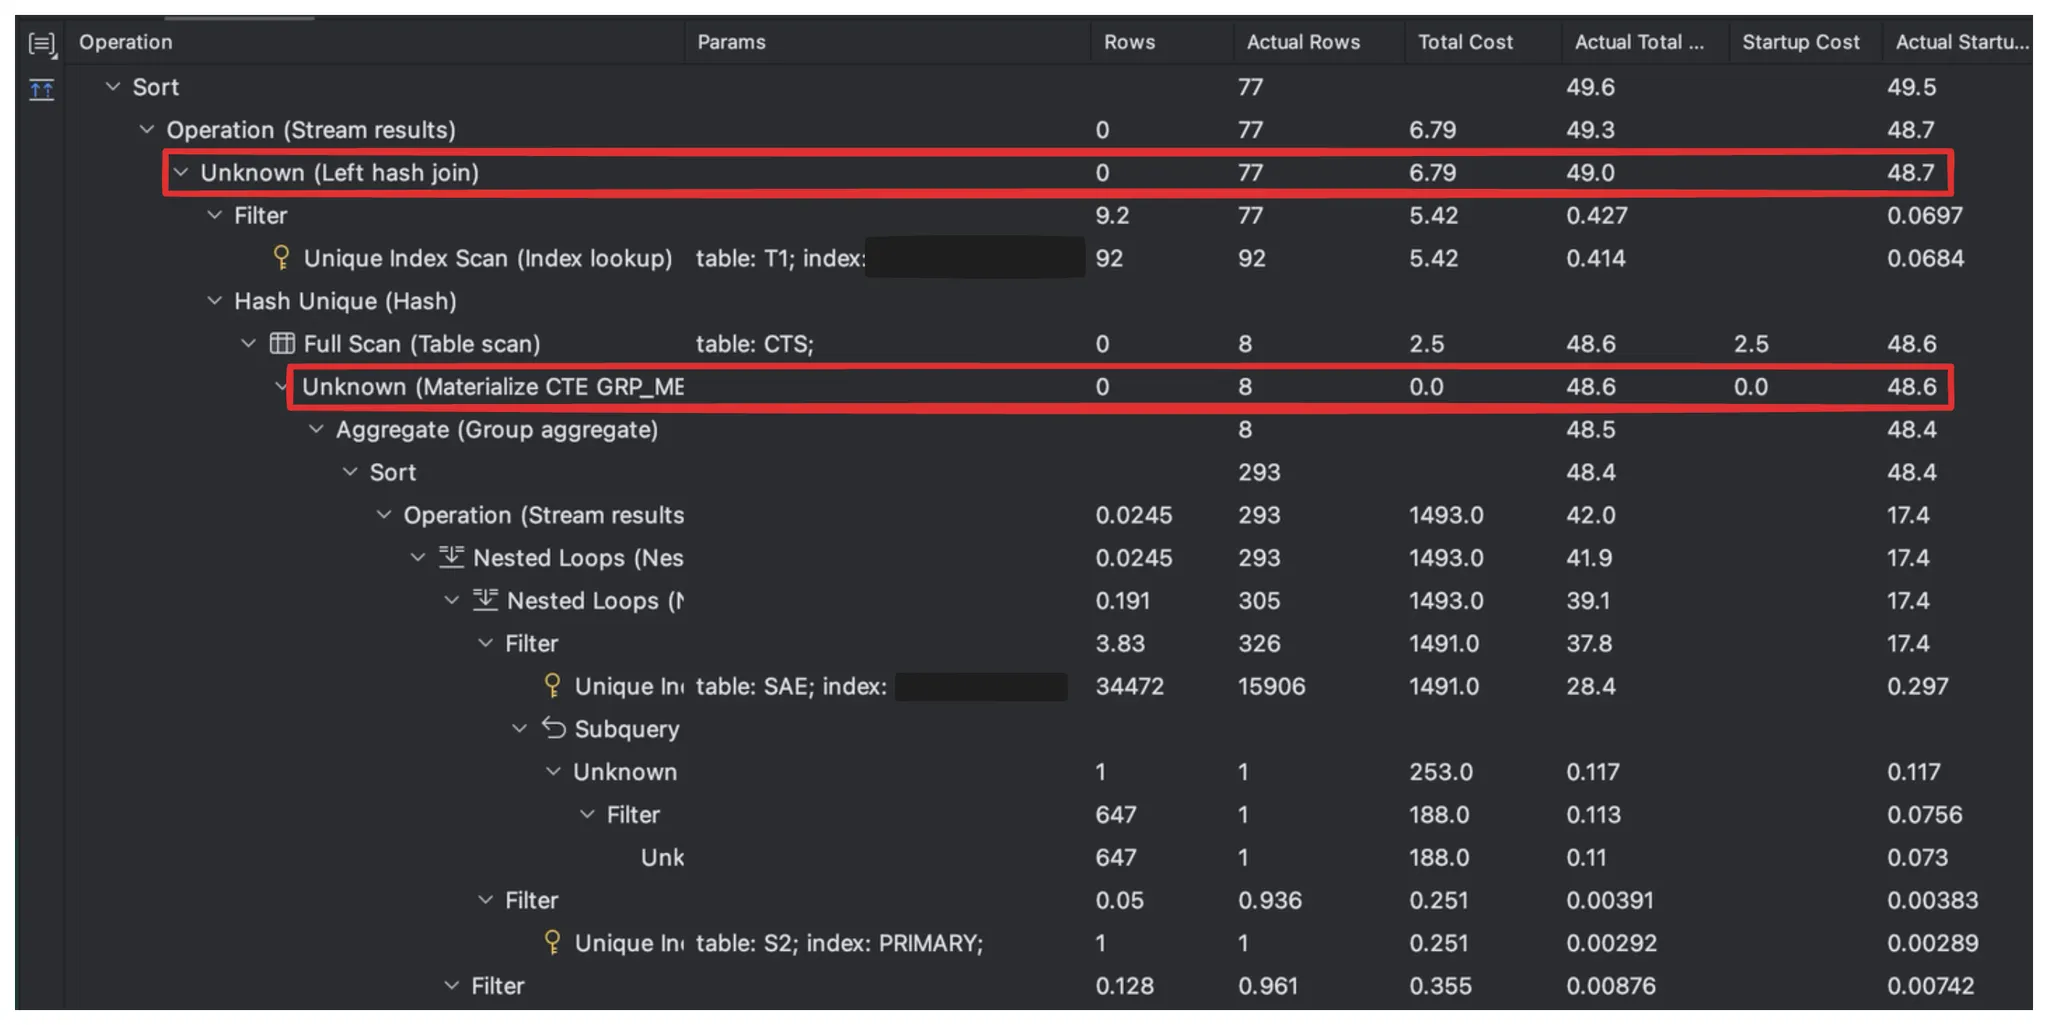Click the Subquery return-arrow icon
Image resolution: width=2048 pixels, height=1025 pixels.
(x=553, y=728)
